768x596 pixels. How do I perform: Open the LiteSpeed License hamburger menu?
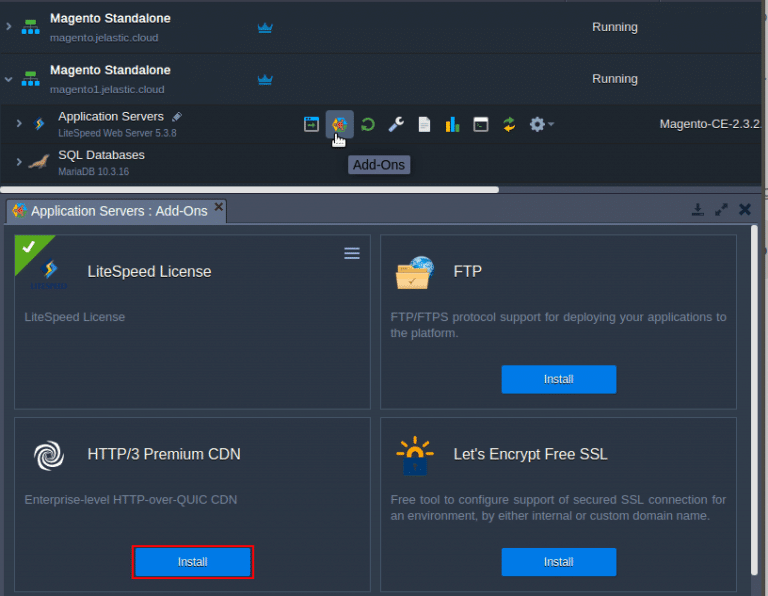coord(352,253)
